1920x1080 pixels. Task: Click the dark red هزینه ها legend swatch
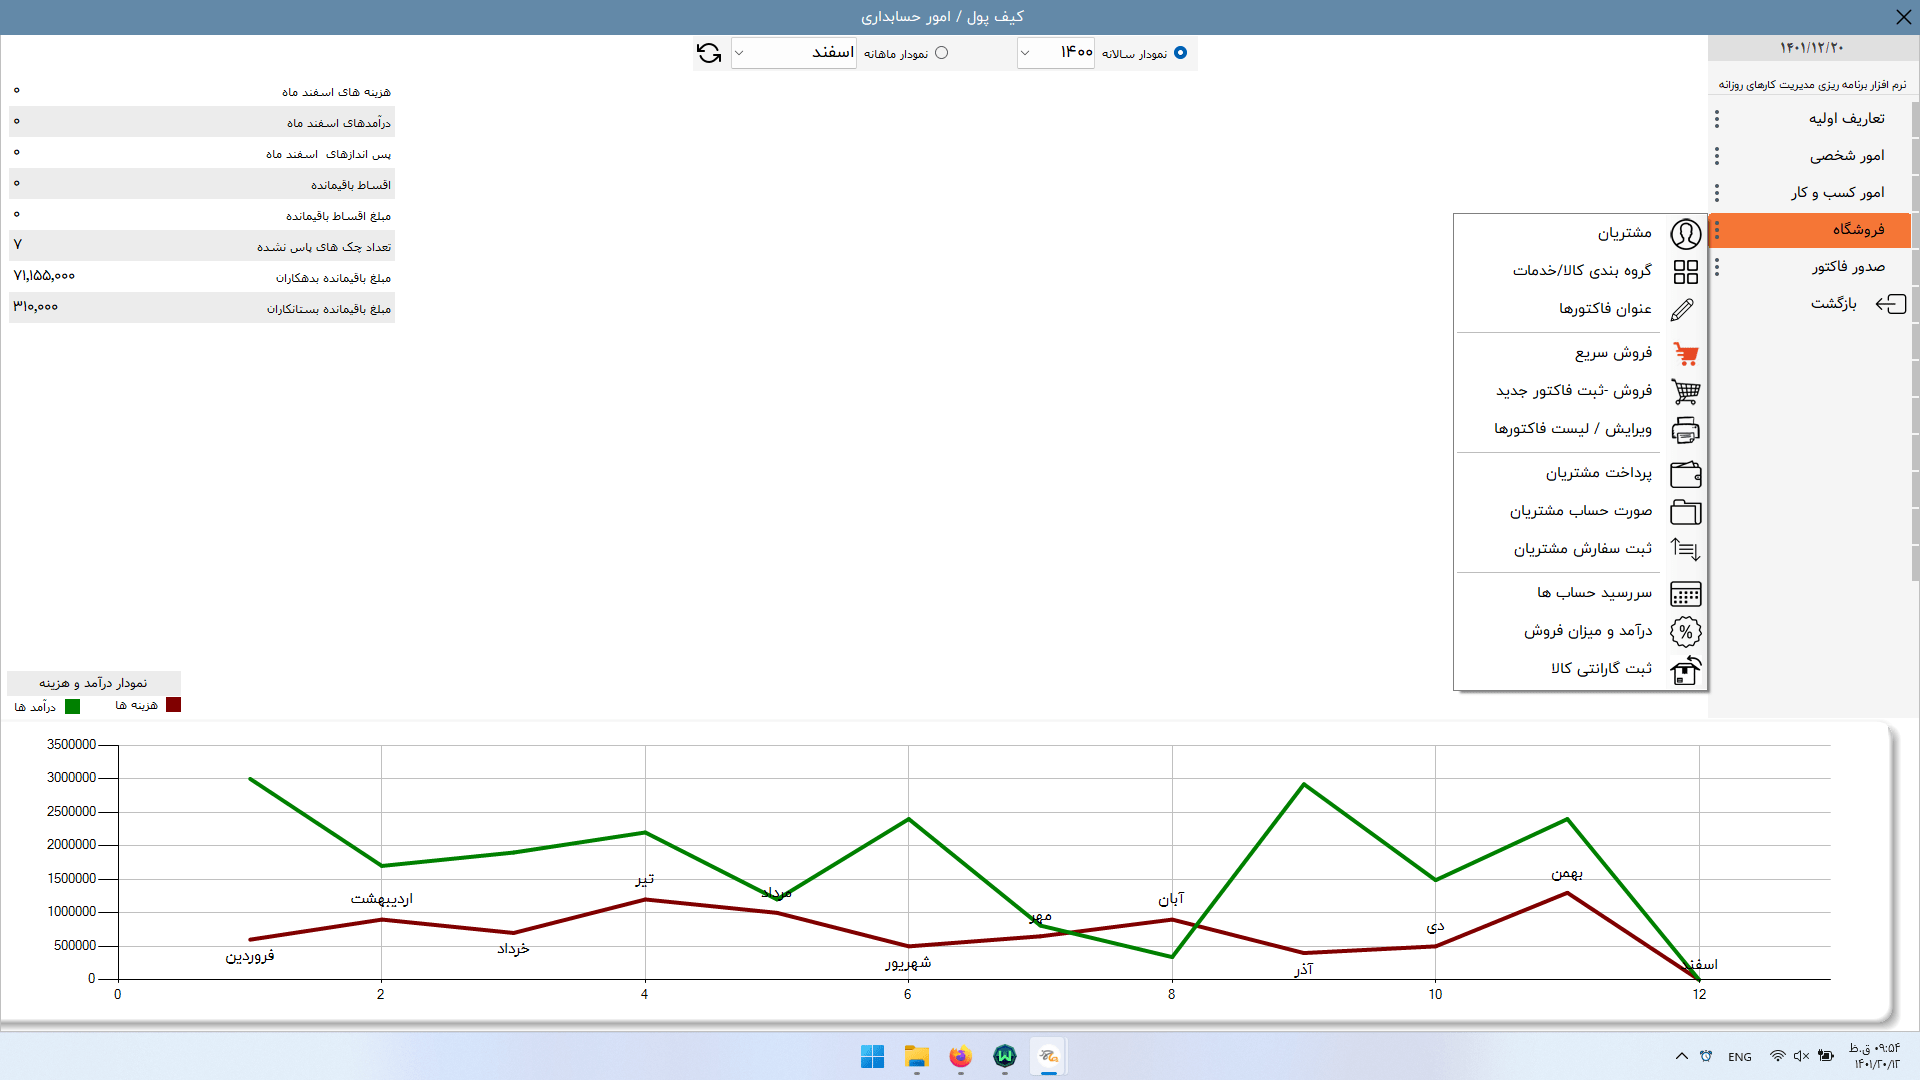click(173, 705)
